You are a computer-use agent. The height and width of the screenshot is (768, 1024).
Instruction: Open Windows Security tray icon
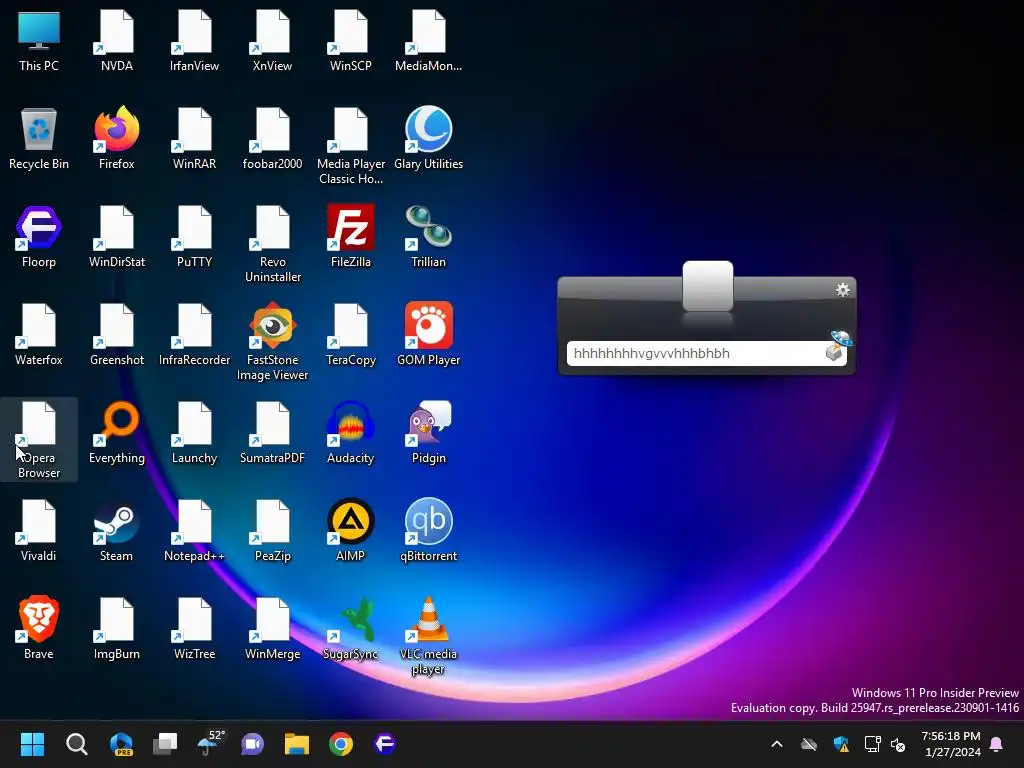(841, 744)
